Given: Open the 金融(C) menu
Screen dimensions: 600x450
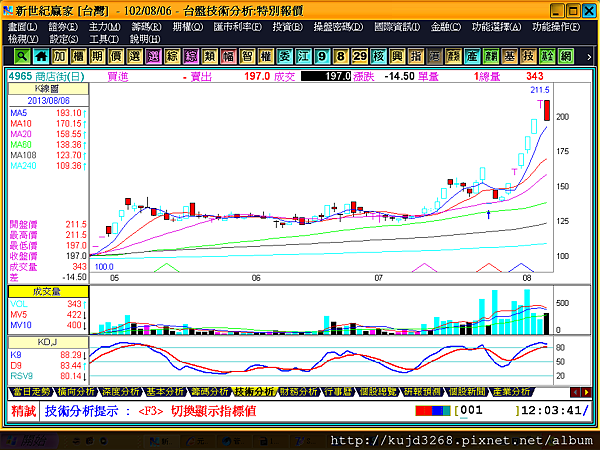Looking at the screenshot, I should tap(446, 27).
